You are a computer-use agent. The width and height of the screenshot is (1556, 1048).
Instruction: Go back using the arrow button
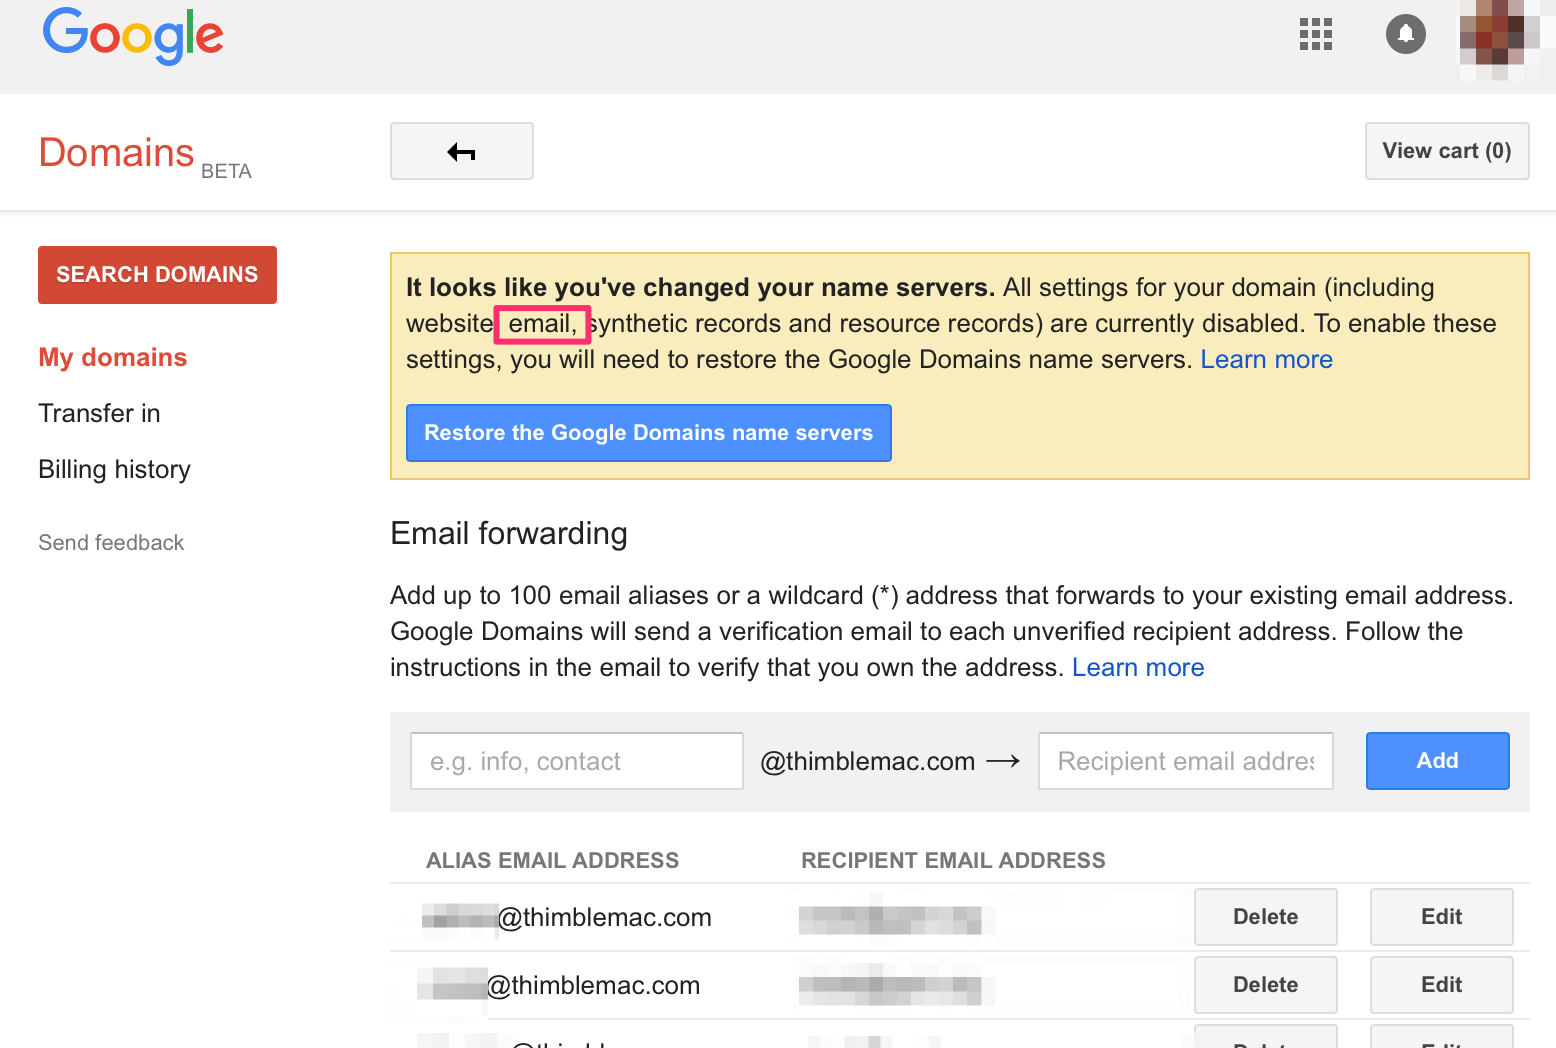pos(462,151)
